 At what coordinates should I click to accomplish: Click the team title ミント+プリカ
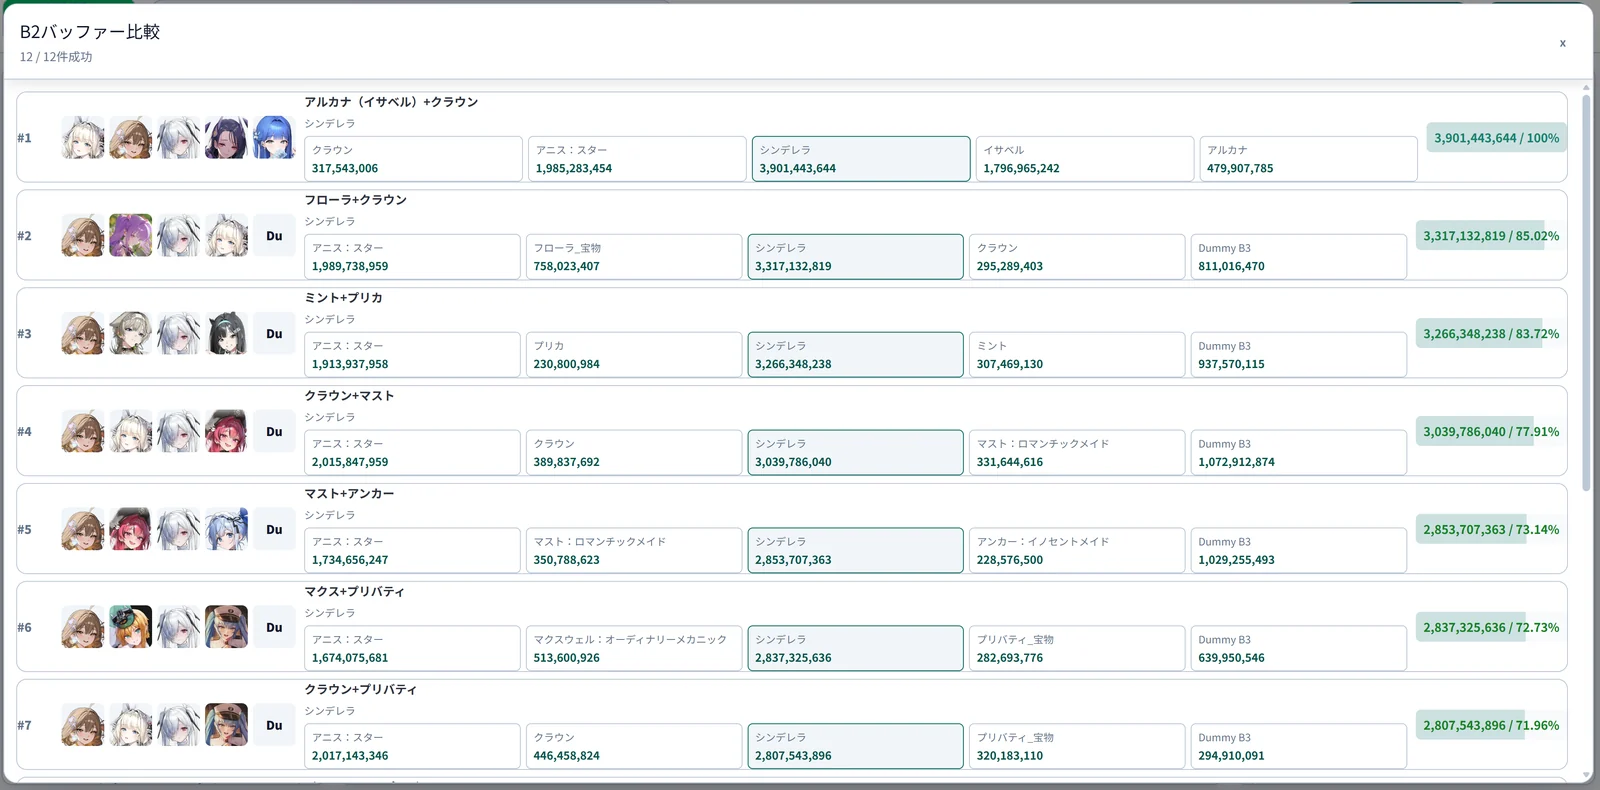click(344, 298)
